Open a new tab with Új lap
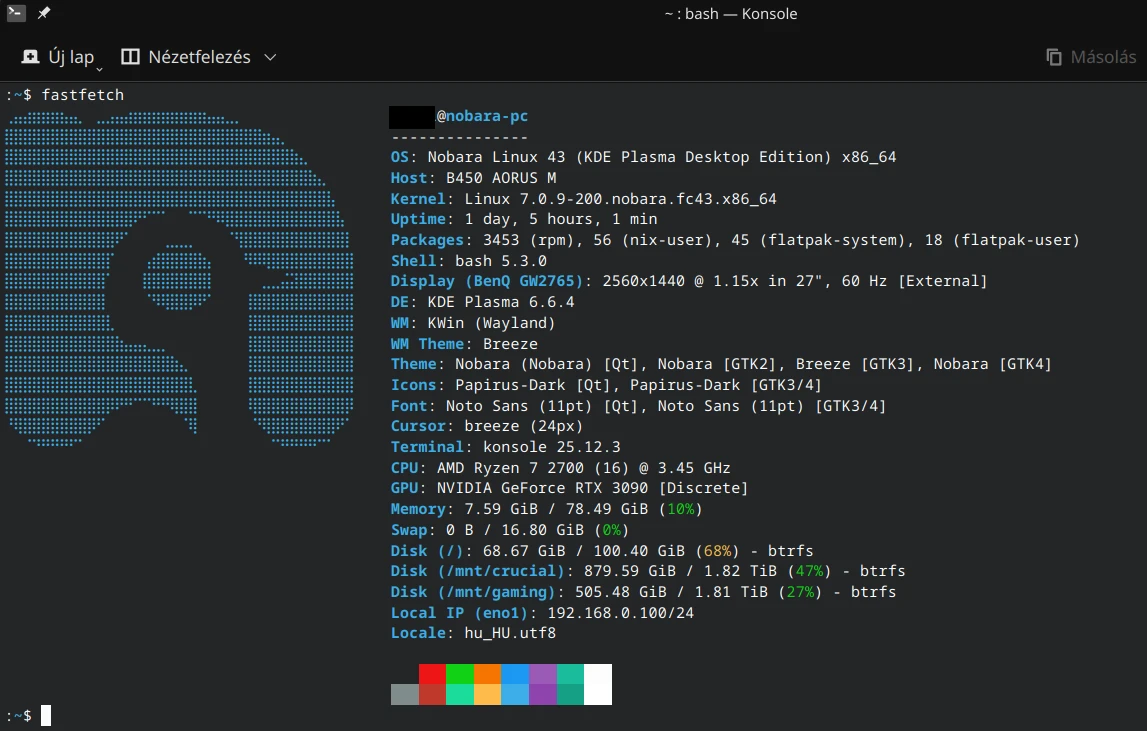The image size is (1147, 731). pos(59,57)
